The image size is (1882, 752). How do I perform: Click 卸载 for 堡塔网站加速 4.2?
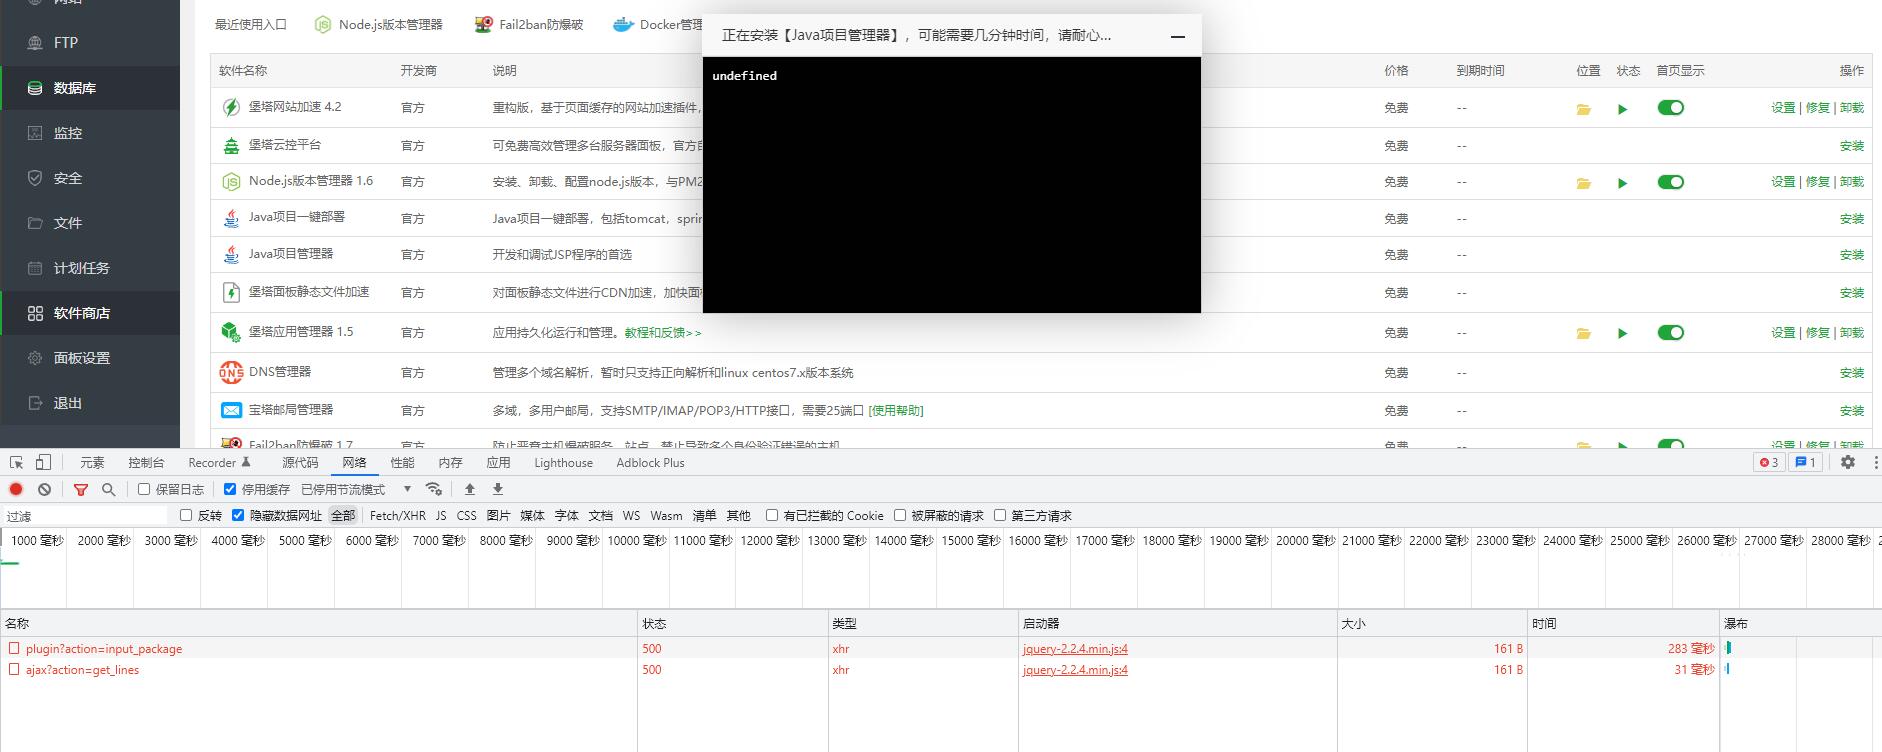(1851, 108)
